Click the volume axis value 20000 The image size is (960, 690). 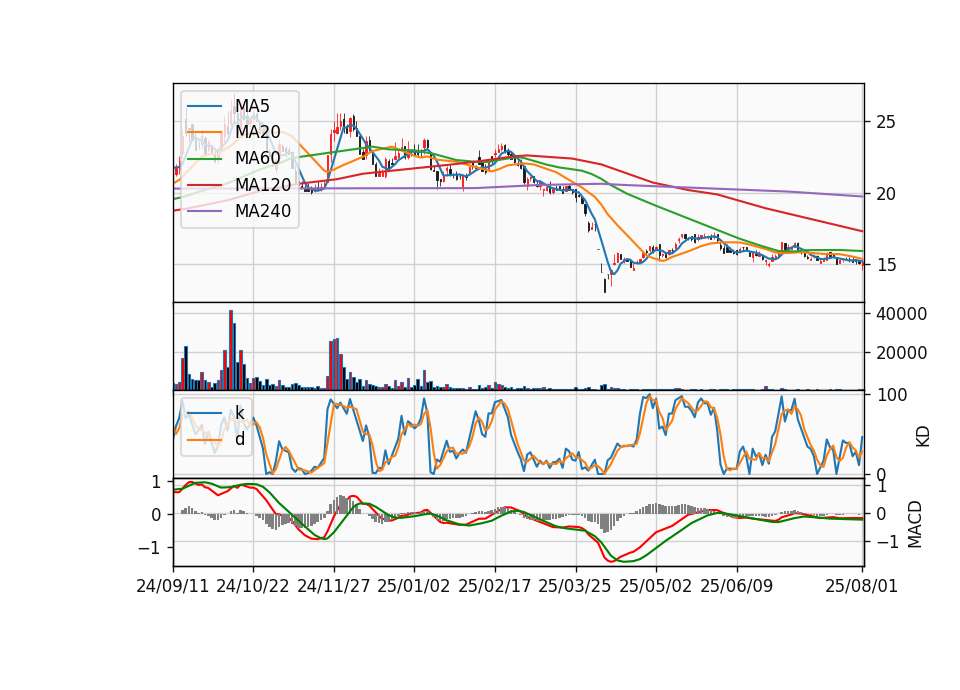[x=902, y=353]
